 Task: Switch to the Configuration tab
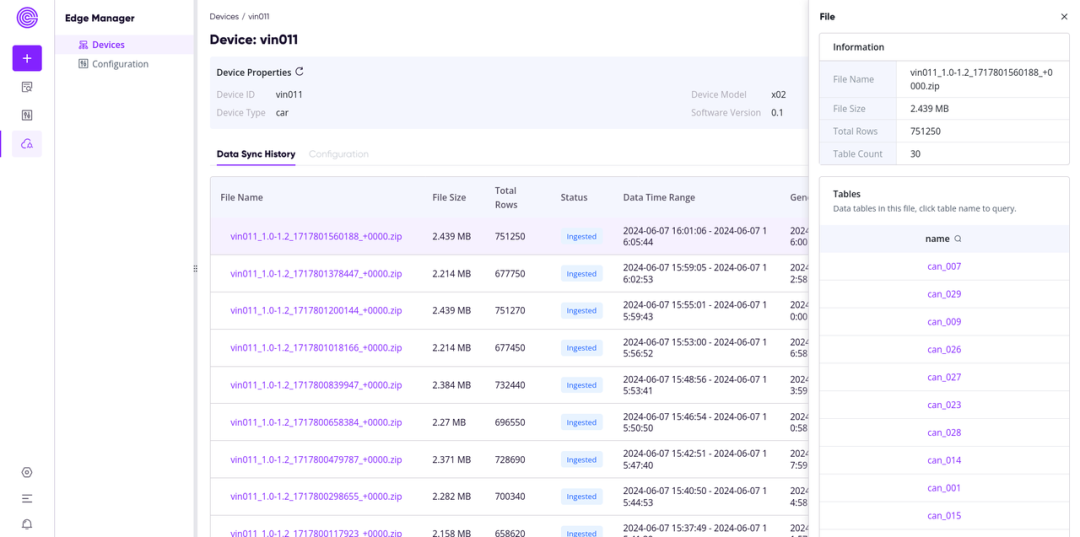338,154
